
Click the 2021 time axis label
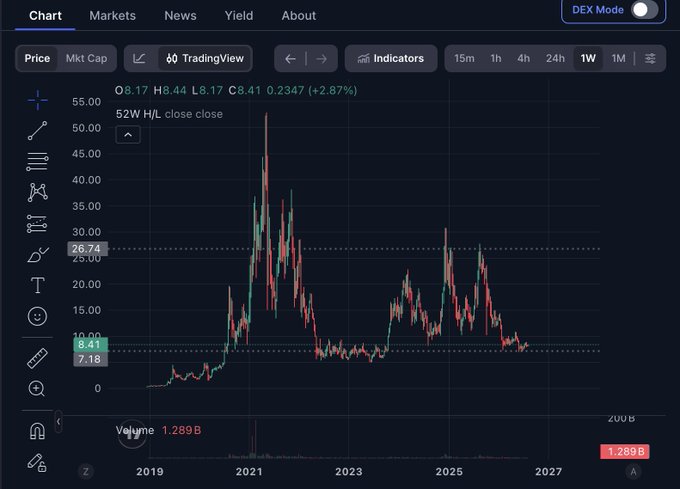coord(249,471)
